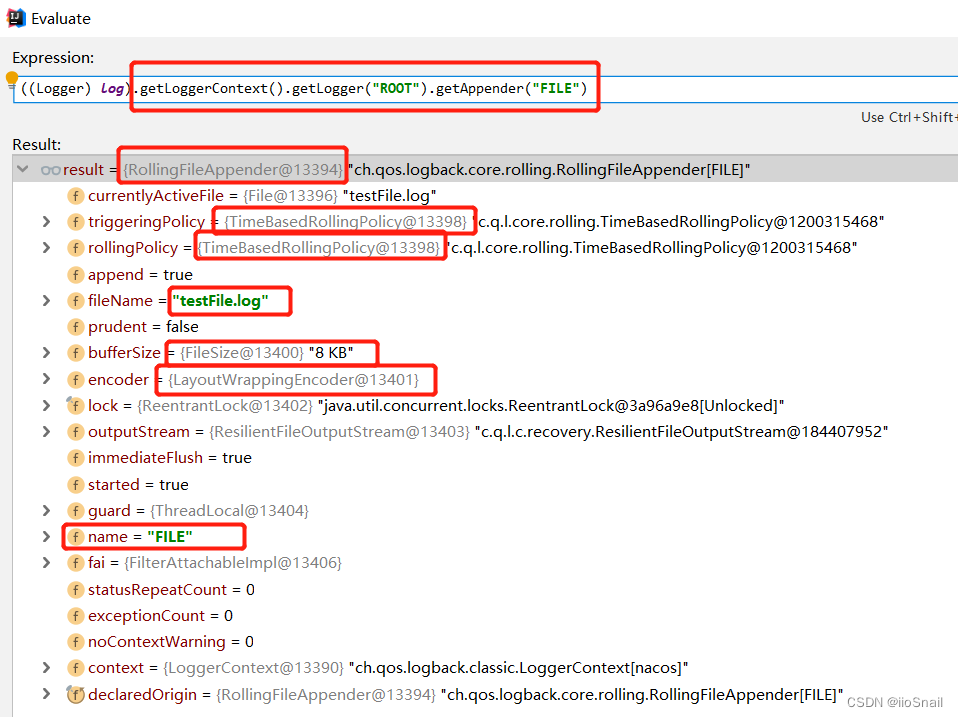Click the f field icon beside append

(76, 274)
